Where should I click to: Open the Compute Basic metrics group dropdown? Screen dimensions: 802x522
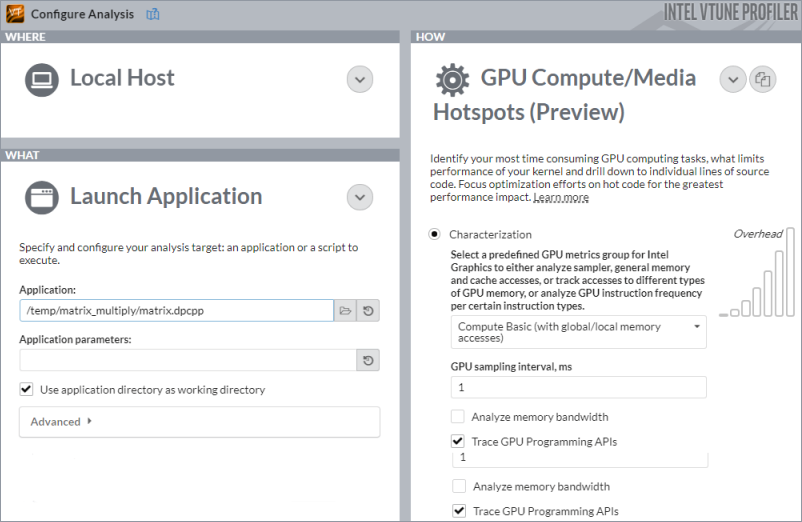(578, 332)
